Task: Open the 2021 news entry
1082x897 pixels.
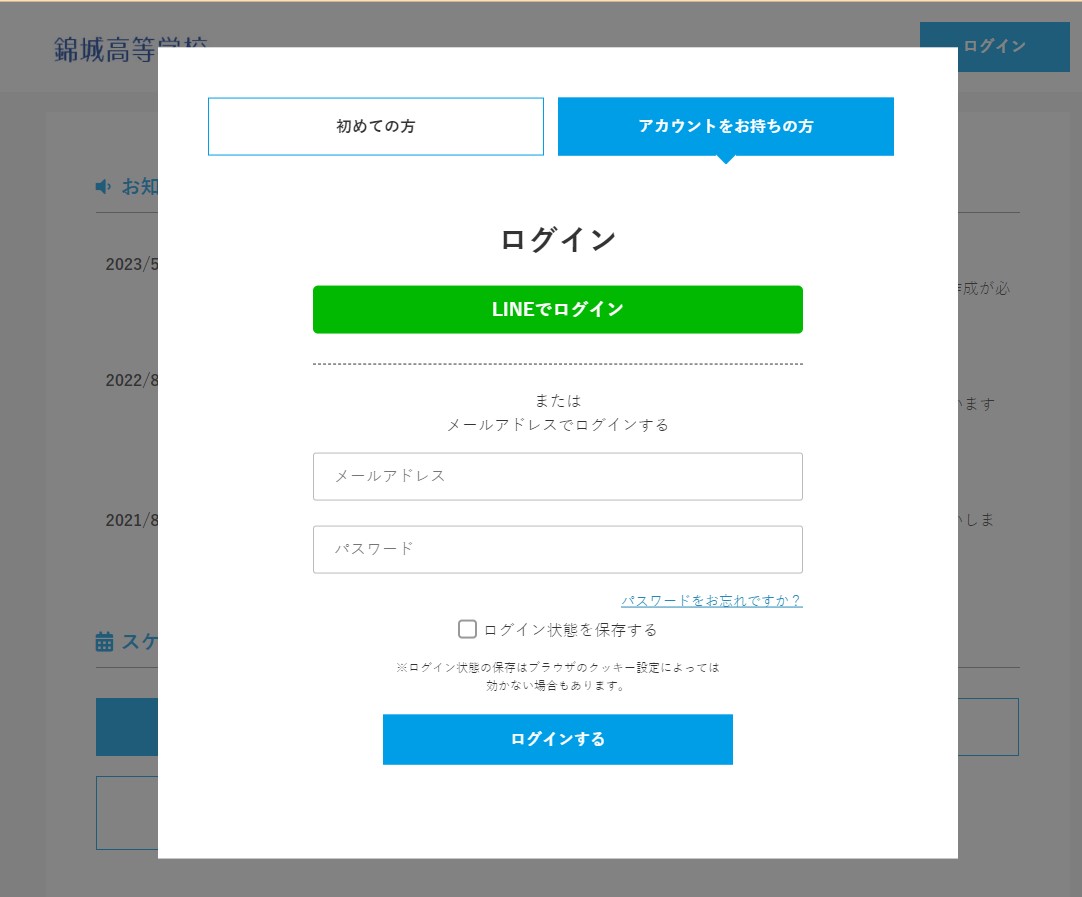Action: pyautogui.click(x=132, y=520)
